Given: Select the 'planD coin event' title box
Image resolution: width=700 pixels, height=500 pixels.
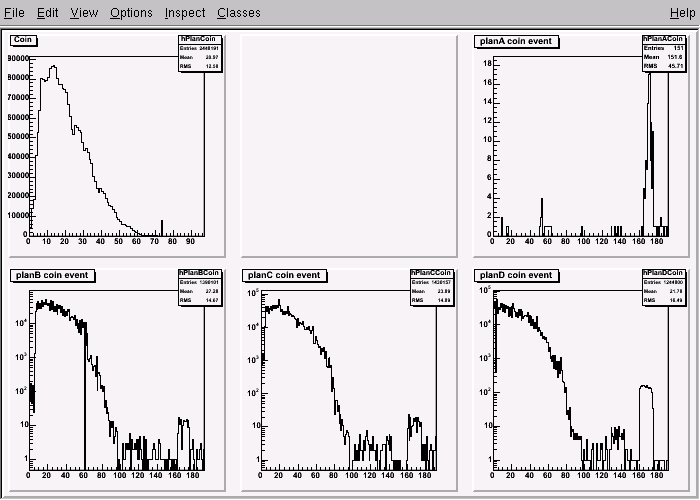Looking at the screenshot, I should coord(517,275).
